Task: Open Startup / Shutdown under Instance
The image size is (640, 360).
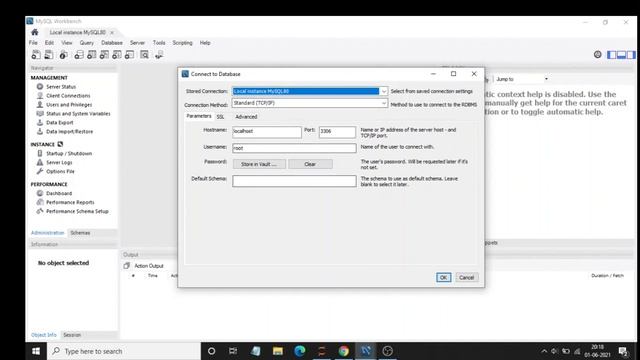Action: 69,153
